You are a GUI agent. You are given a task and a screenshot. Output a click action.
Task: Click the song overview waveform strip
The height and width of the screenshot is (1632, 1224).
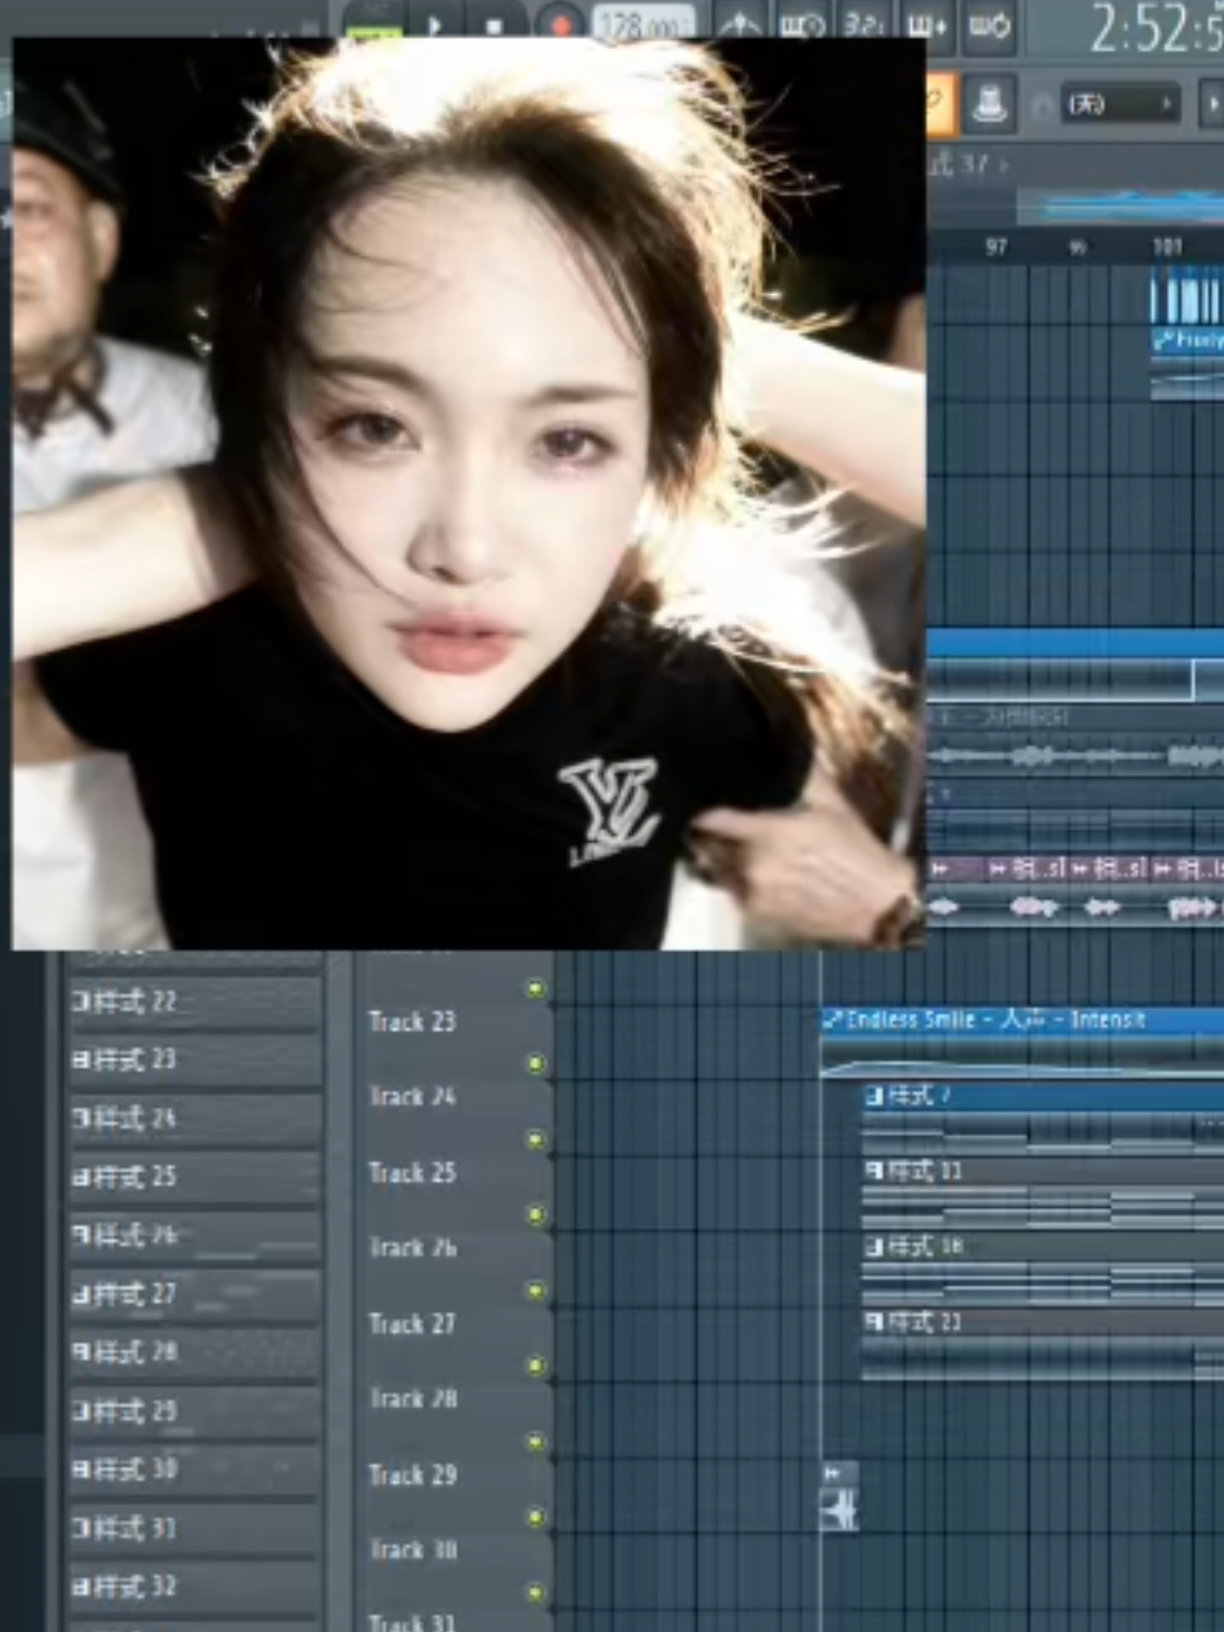[1120, 205]
